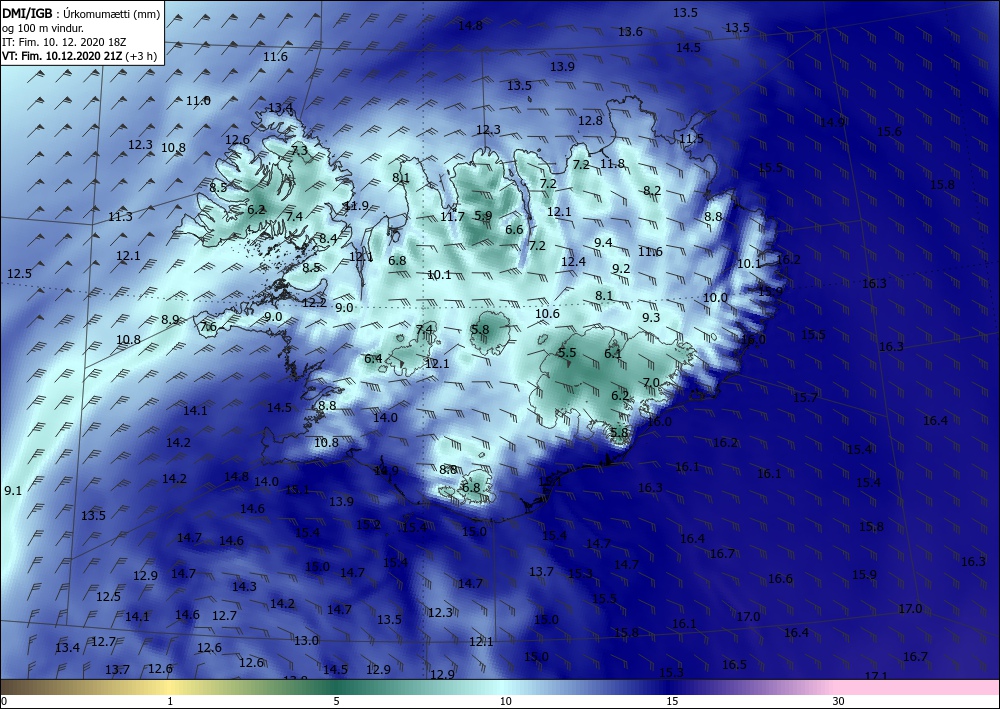This screenshot has height=709, width=1000.
Task: Click the map value '5.9'
Action: (483, 216)
